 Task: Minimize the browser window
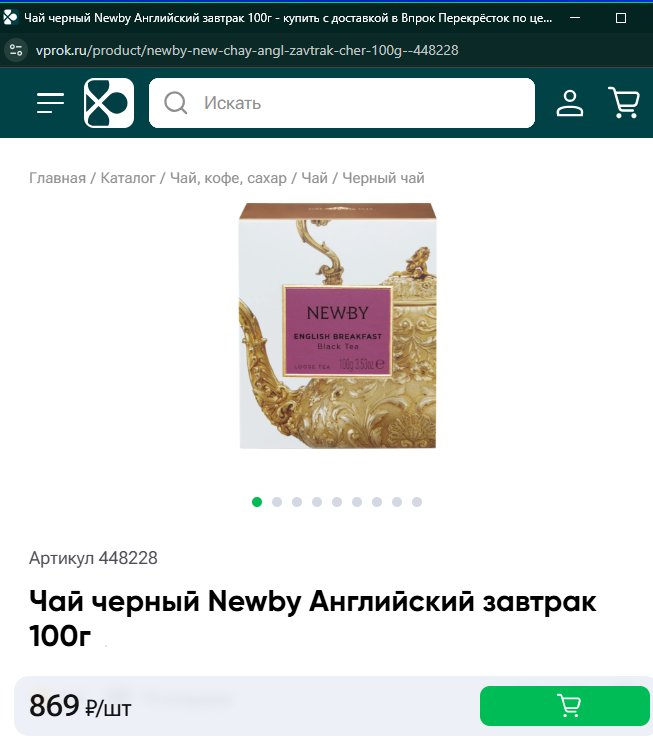point(575,18)
